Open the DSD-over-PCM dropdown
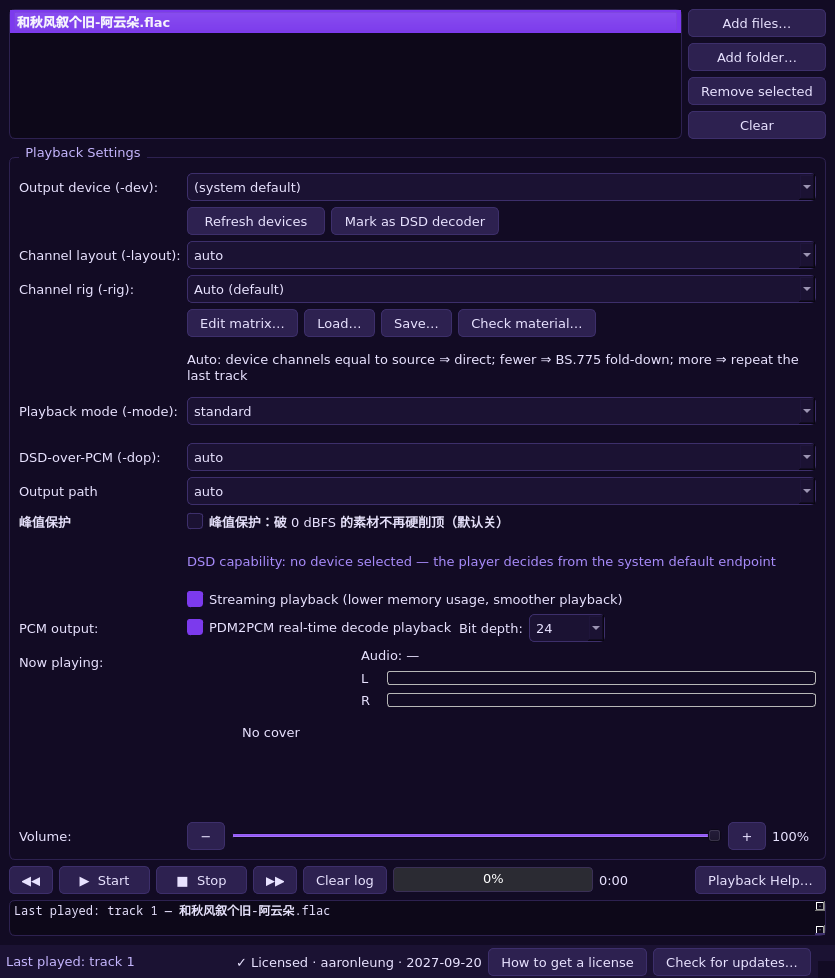835x978 pixels. pos(501,457)
